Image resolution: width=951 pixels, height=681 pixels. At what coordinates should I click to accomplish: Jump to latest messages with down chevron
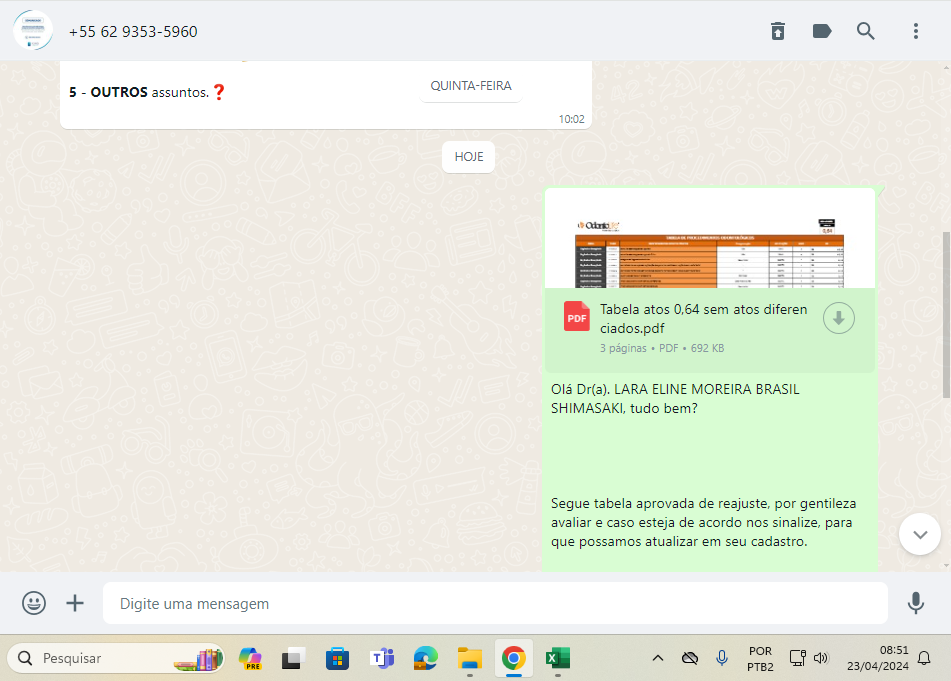[x=919, y=534]
